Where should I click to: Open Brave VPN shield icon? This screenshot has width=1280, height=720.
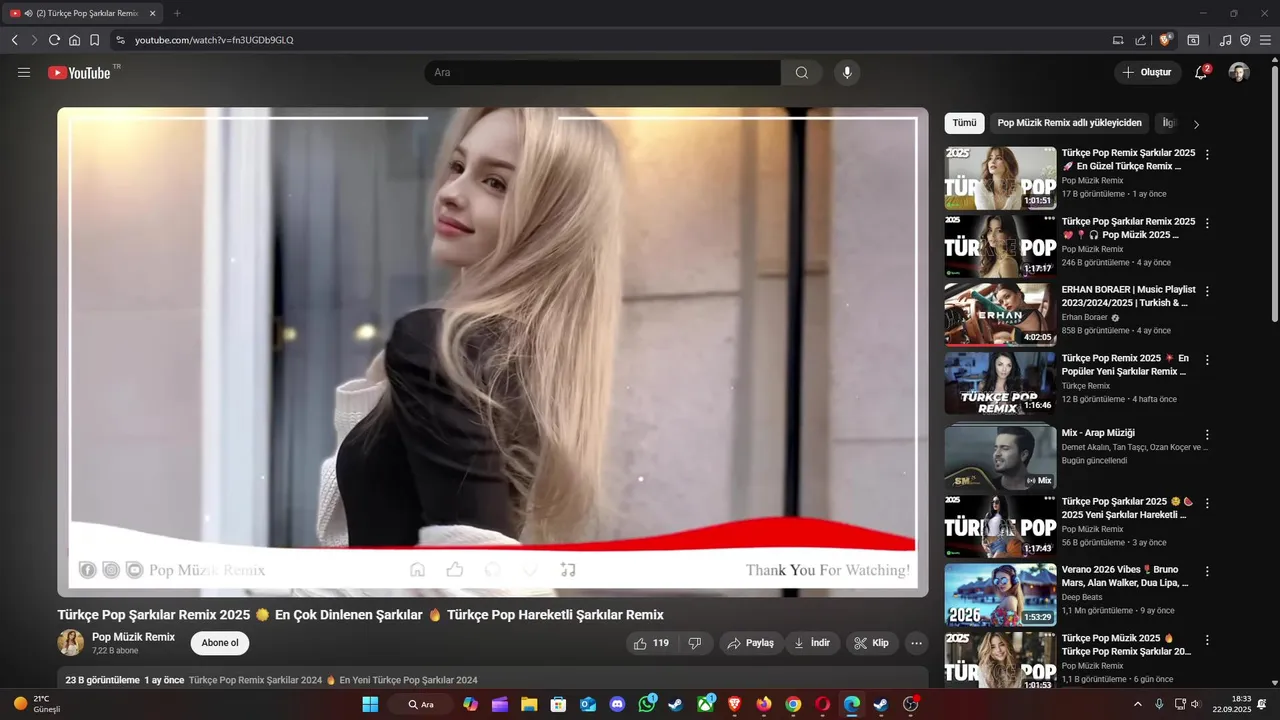1245,40
